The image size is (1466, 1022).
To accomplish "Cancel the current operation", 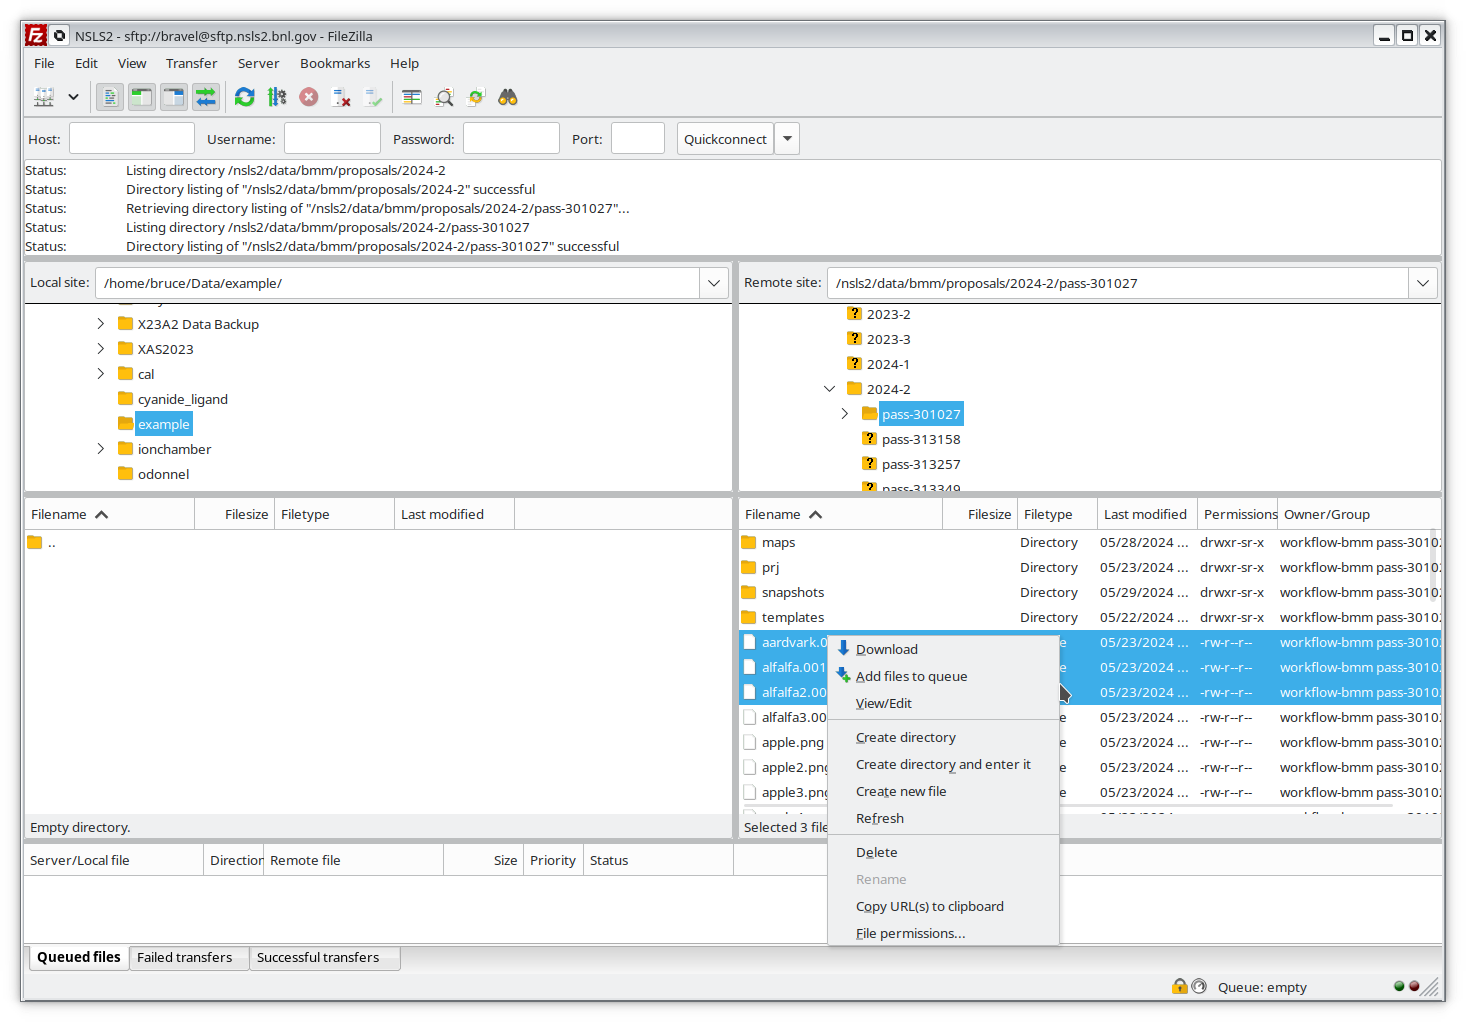I will [x=309, y=97].
